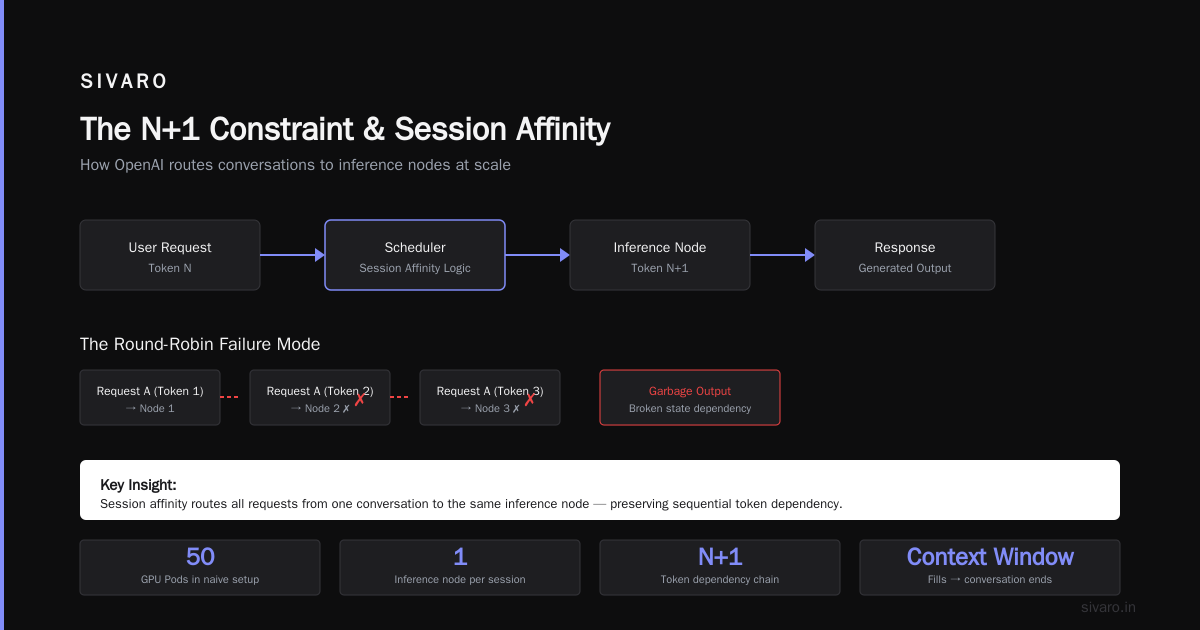The width and height of the screenshot is (1200, 630).
Task: Select the highlighted Scheduler box
Action: pyautogui.click(x=415, y=255)
